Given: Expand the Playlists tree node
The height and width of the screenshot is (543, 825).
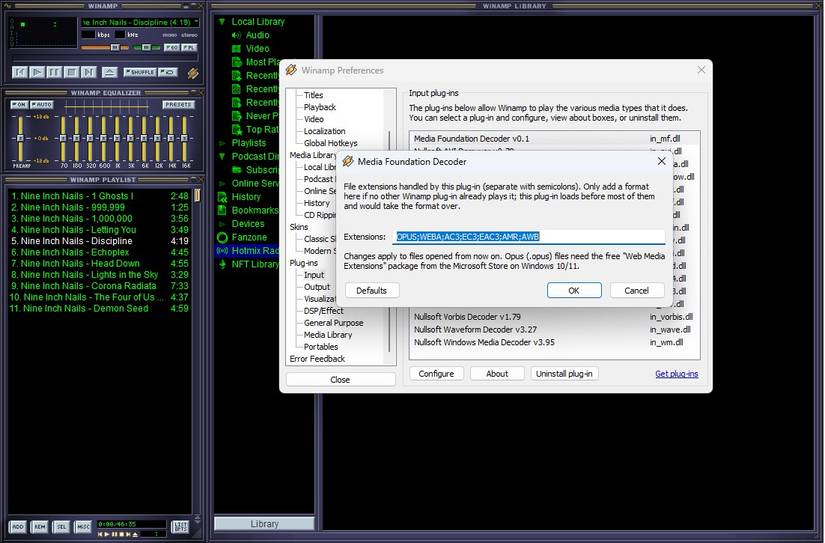Looking at the screenshot, I should pos(222,143).
